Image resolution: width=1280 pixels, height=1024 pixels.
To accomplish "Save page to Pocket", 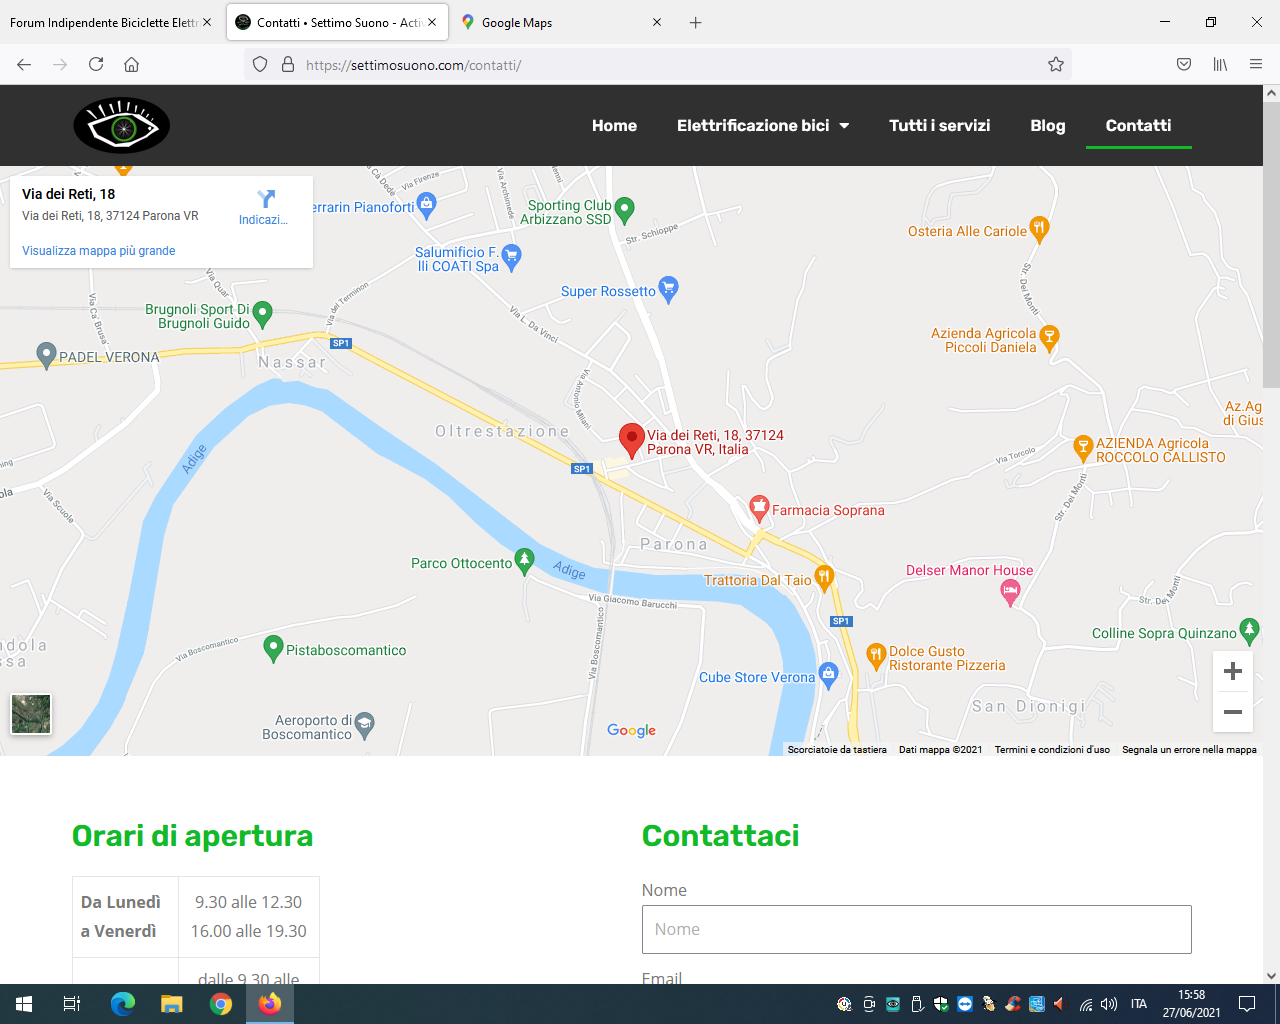I will click(x=1184, y=64).
